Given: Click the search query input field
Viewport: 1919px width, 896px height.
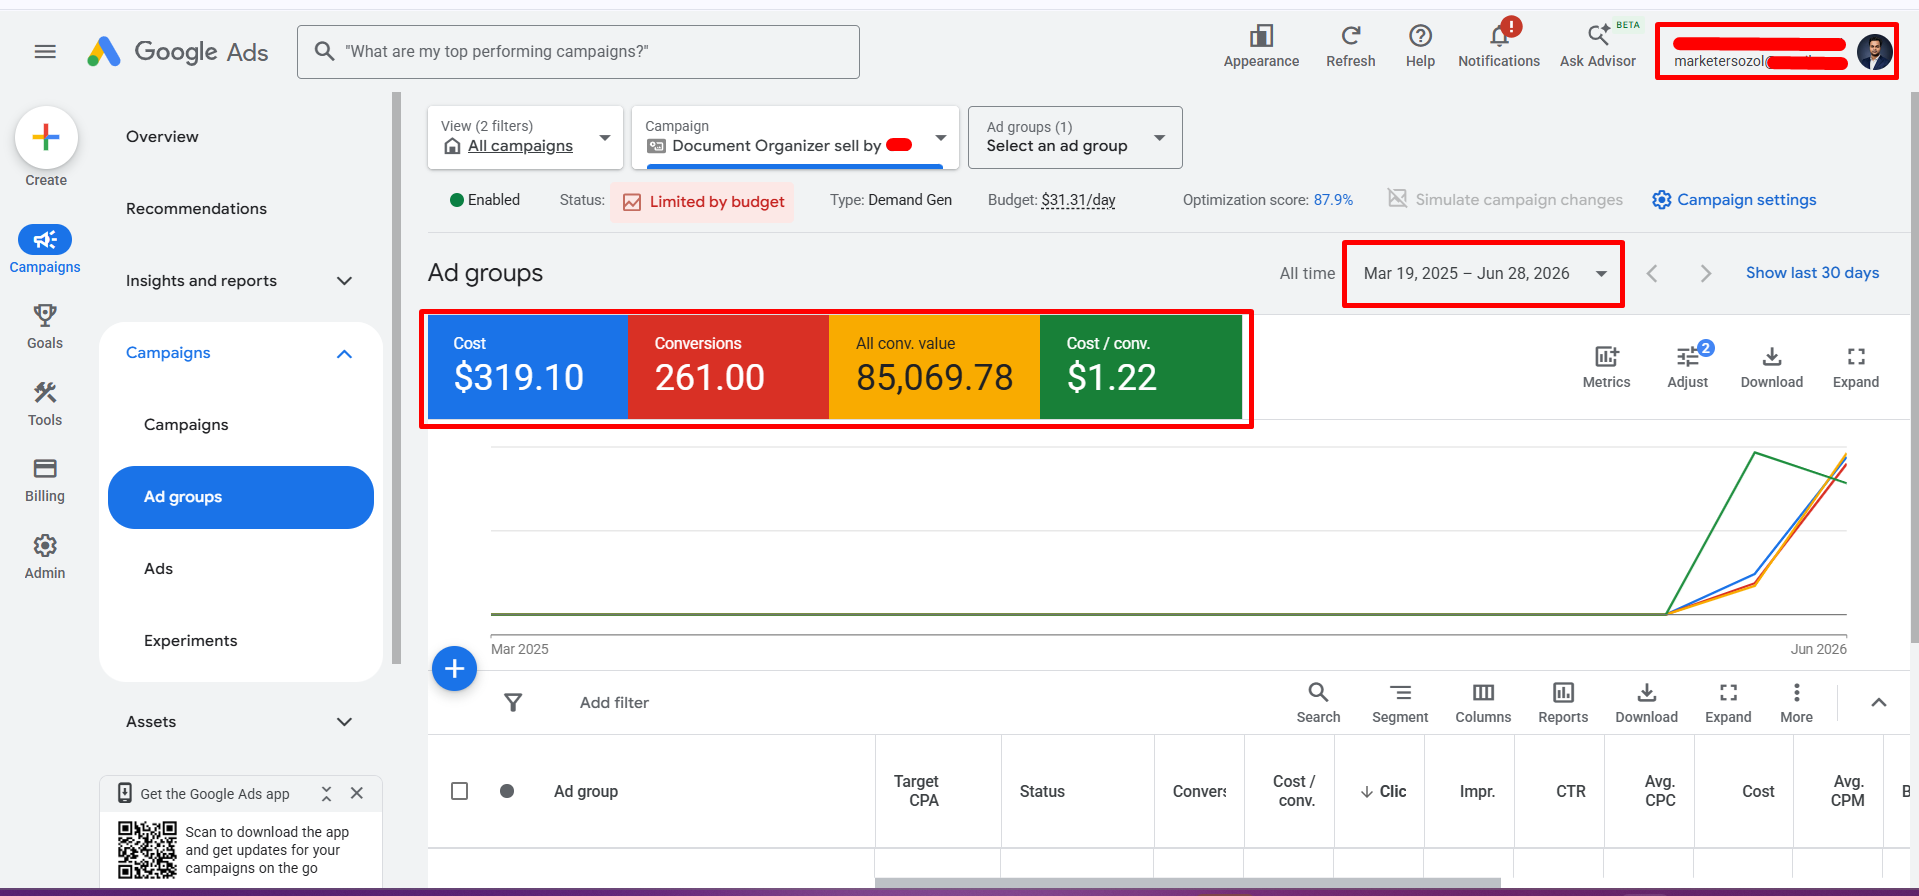Looking at the screenshot, I should pos(578,52).
